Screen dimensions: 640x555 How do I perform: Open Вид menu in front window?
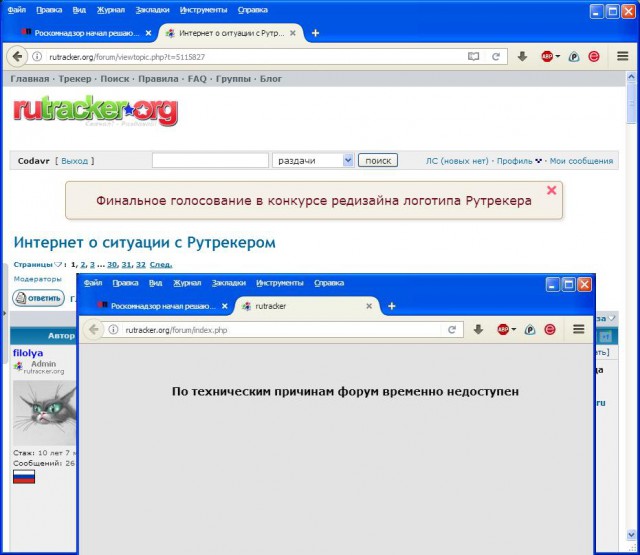click(x=156, y=283)
